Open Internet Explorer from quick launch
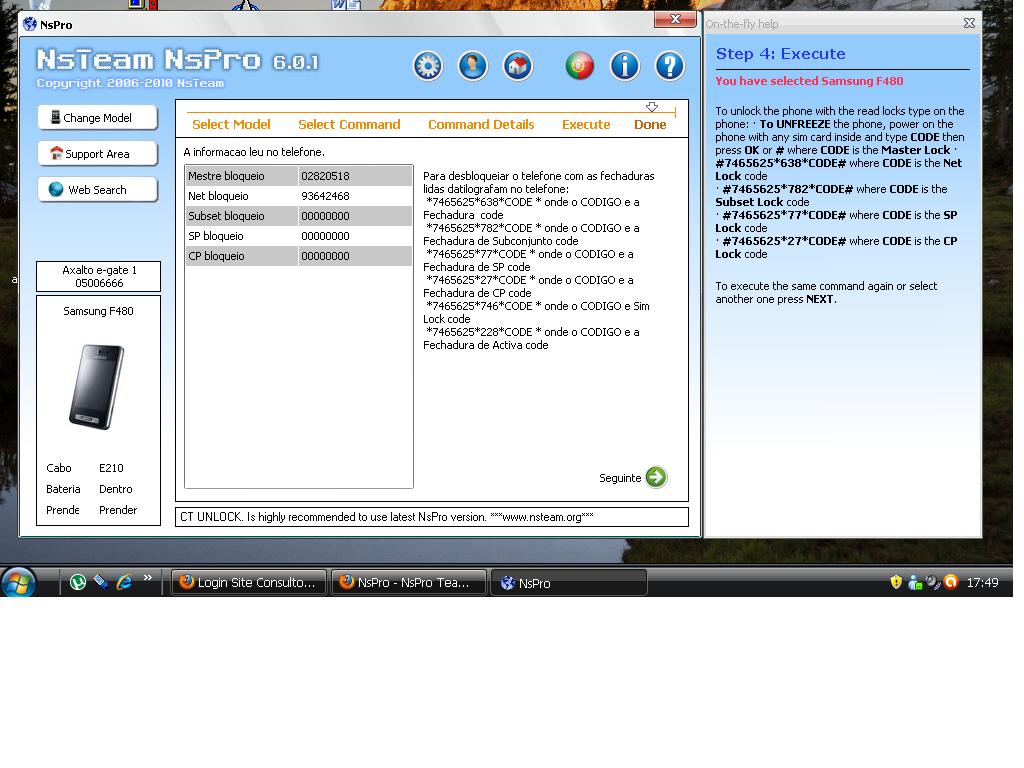This screenshot has width=1024, height=768. pyautogui.click(x=124, y=582)
